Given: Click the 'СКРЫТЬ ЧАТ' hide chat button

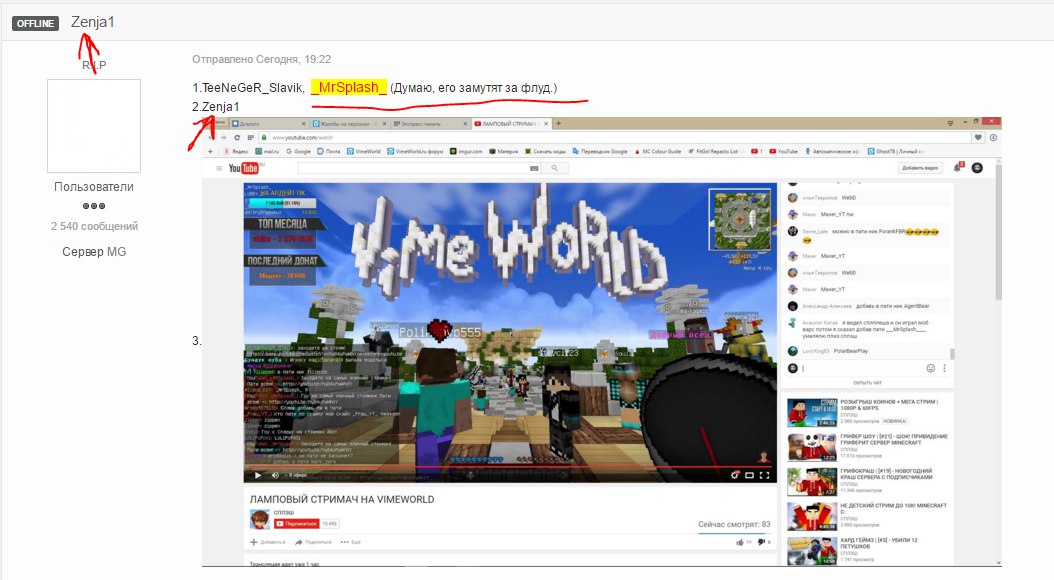Looking at the screenshot, I should 867,383.
